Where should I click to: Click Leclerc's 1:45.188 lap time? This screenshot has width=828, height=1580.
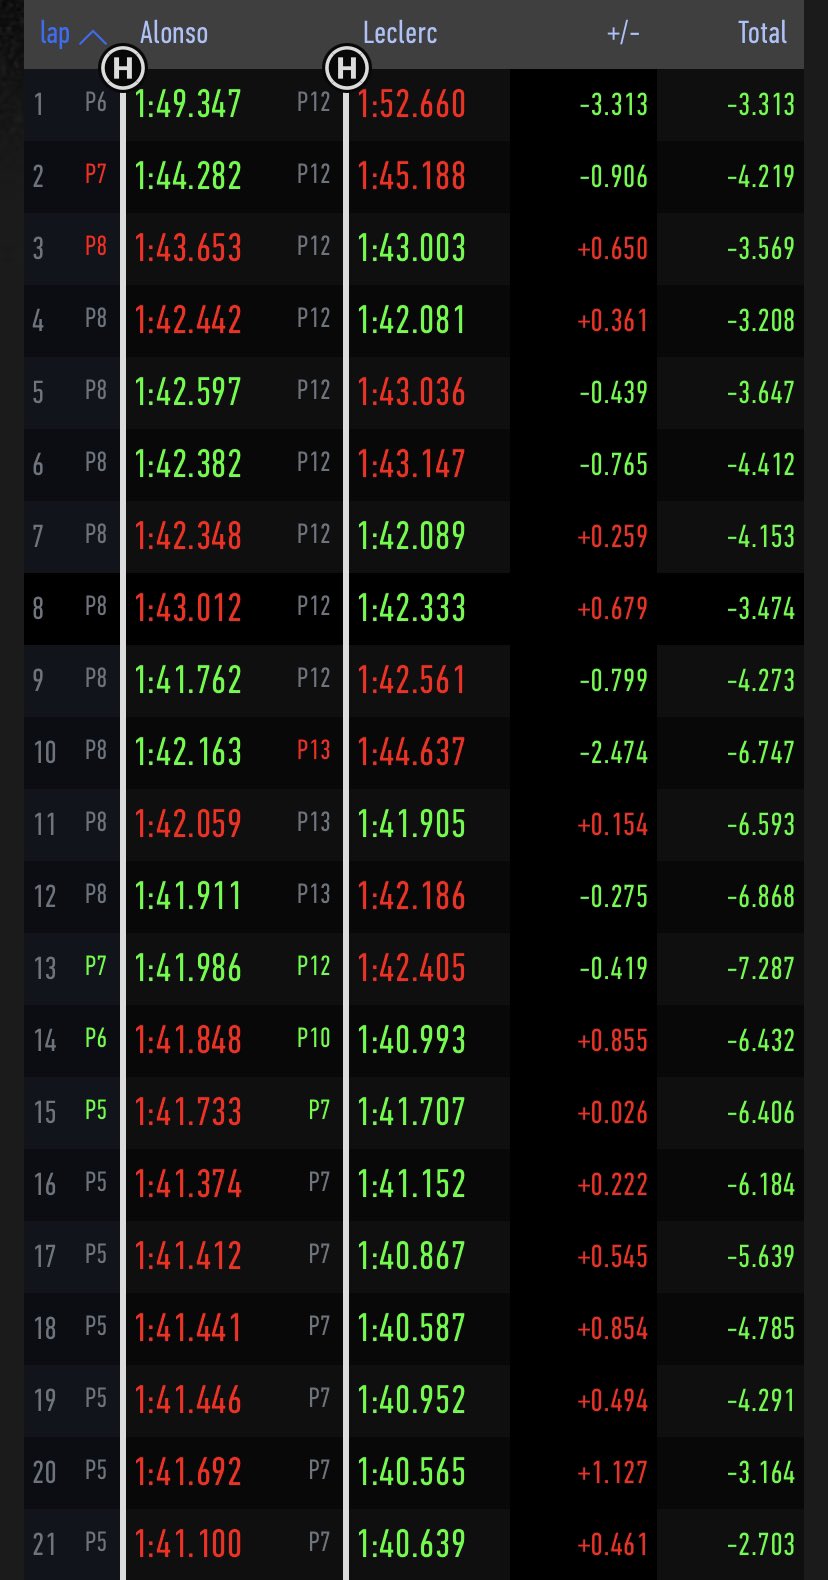pyautogui.click(x=412, y=176)
